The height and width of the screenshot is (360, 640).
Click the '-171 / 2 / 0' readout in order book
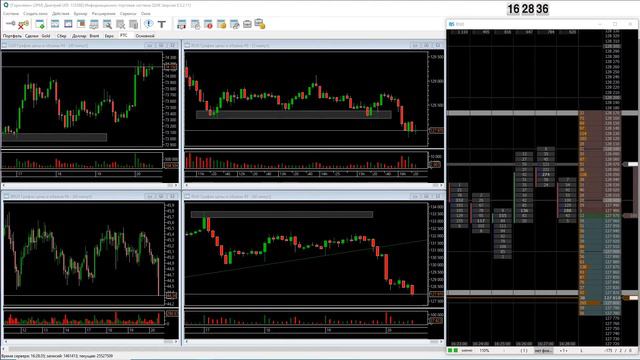click(619, 351)
